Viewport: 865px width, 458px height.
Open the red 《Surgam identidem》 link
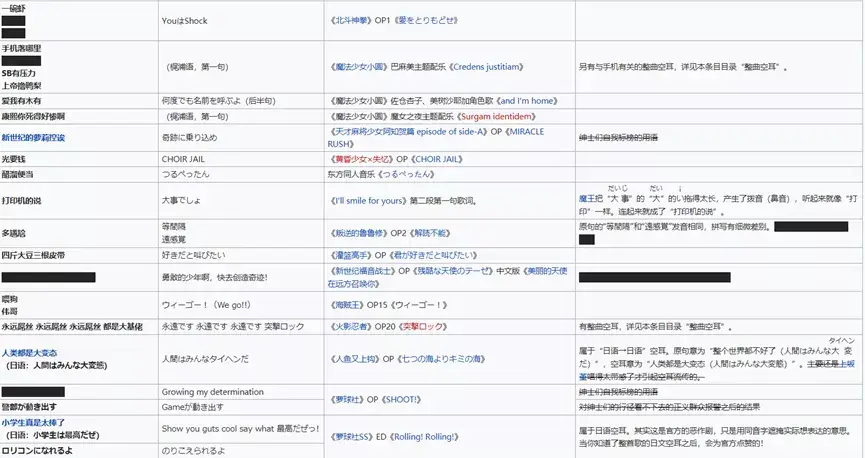pyautogui.click(x=496, y=116)
